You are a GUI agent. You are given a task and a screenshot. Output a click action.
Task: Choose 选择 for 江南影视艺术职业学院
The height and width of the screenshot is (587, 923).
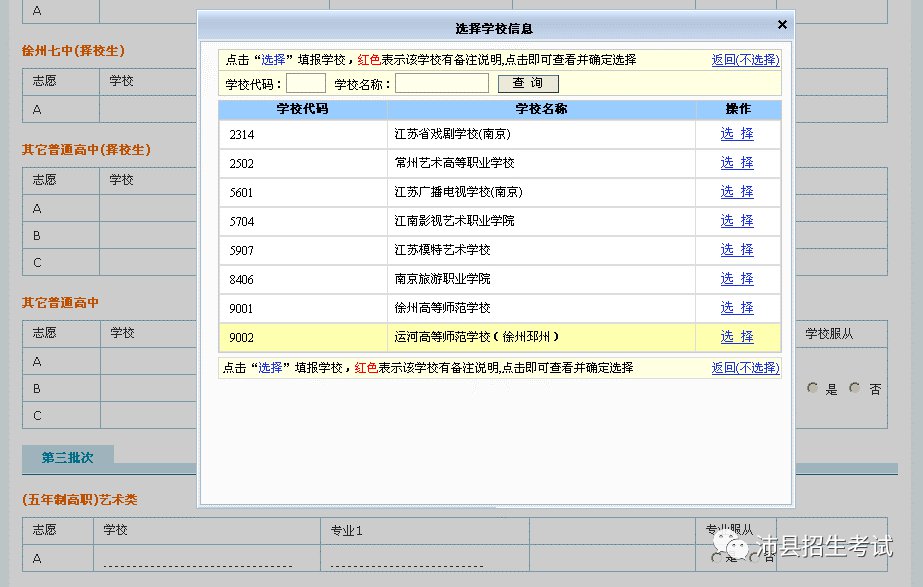coord(737,221)
